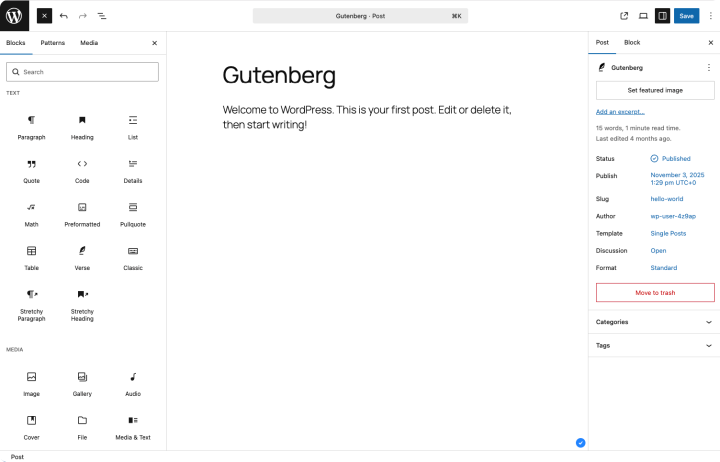Redo the last undone change
720x462 pixels.
tap(83, 16)
